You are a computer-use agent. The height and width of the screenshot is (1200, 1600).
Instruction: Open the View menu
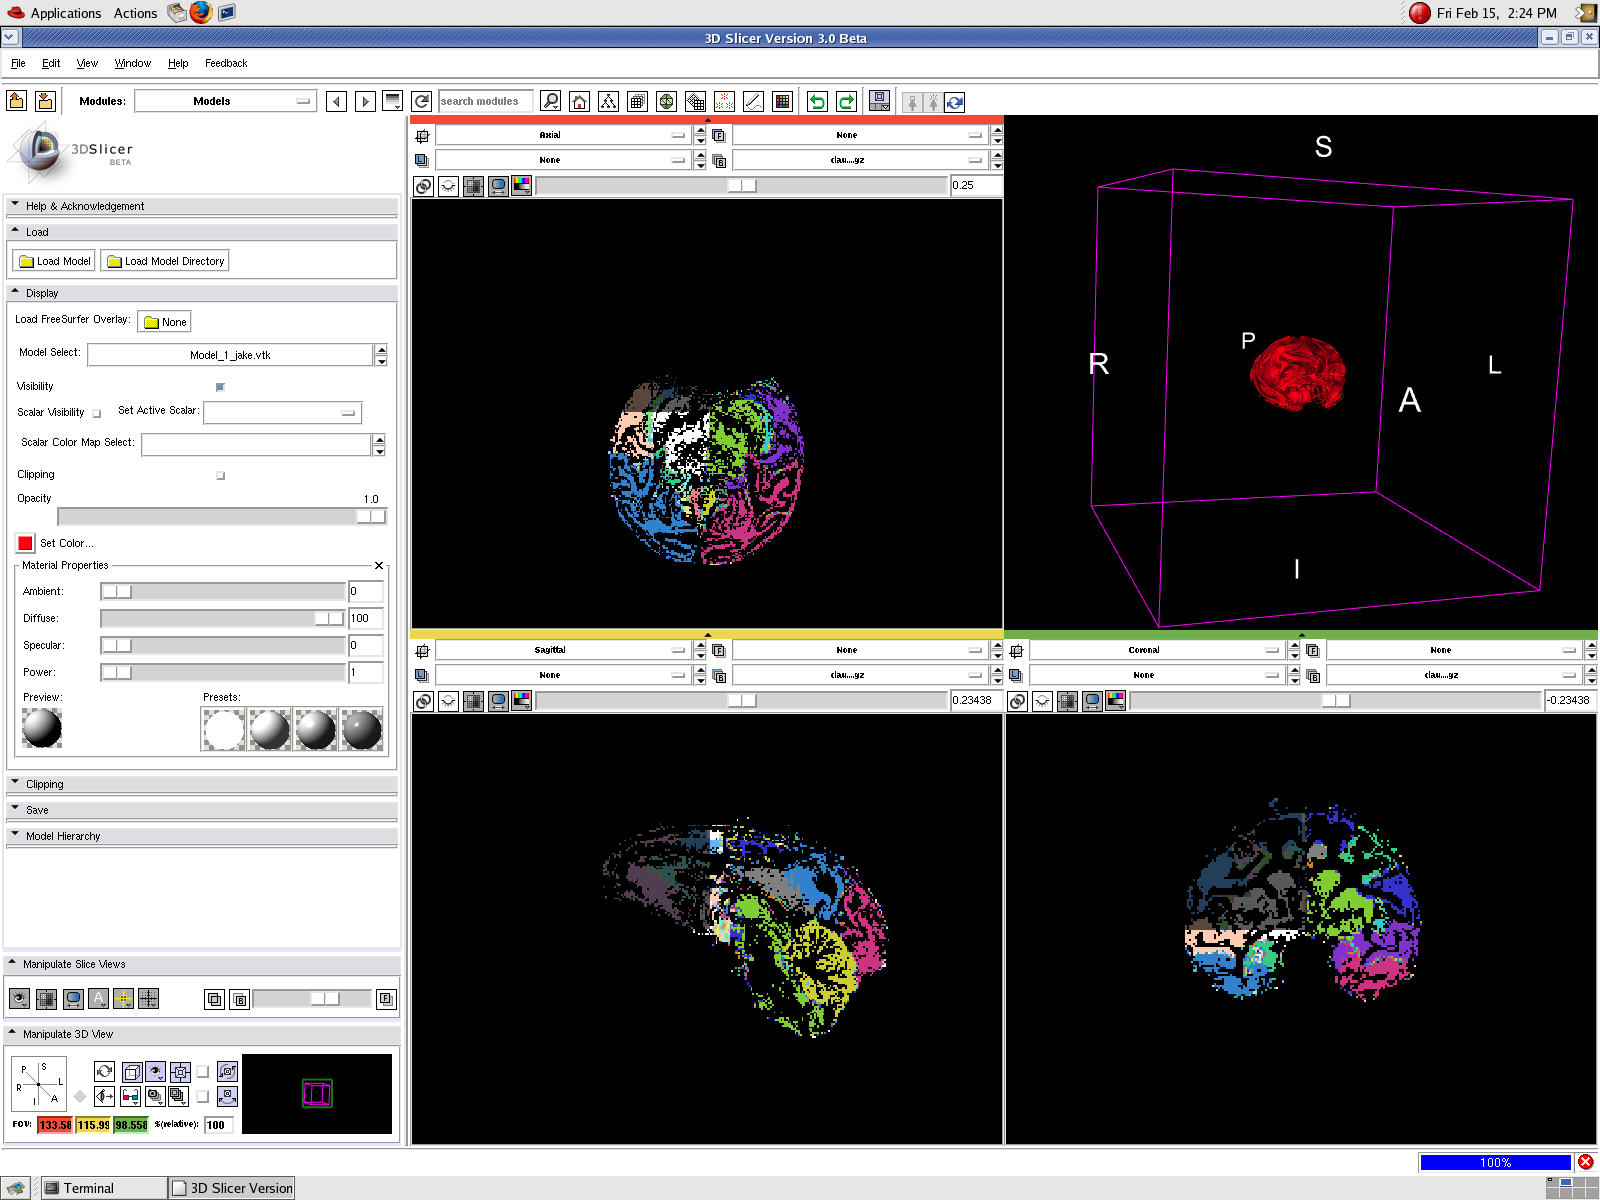click(87, 63)
